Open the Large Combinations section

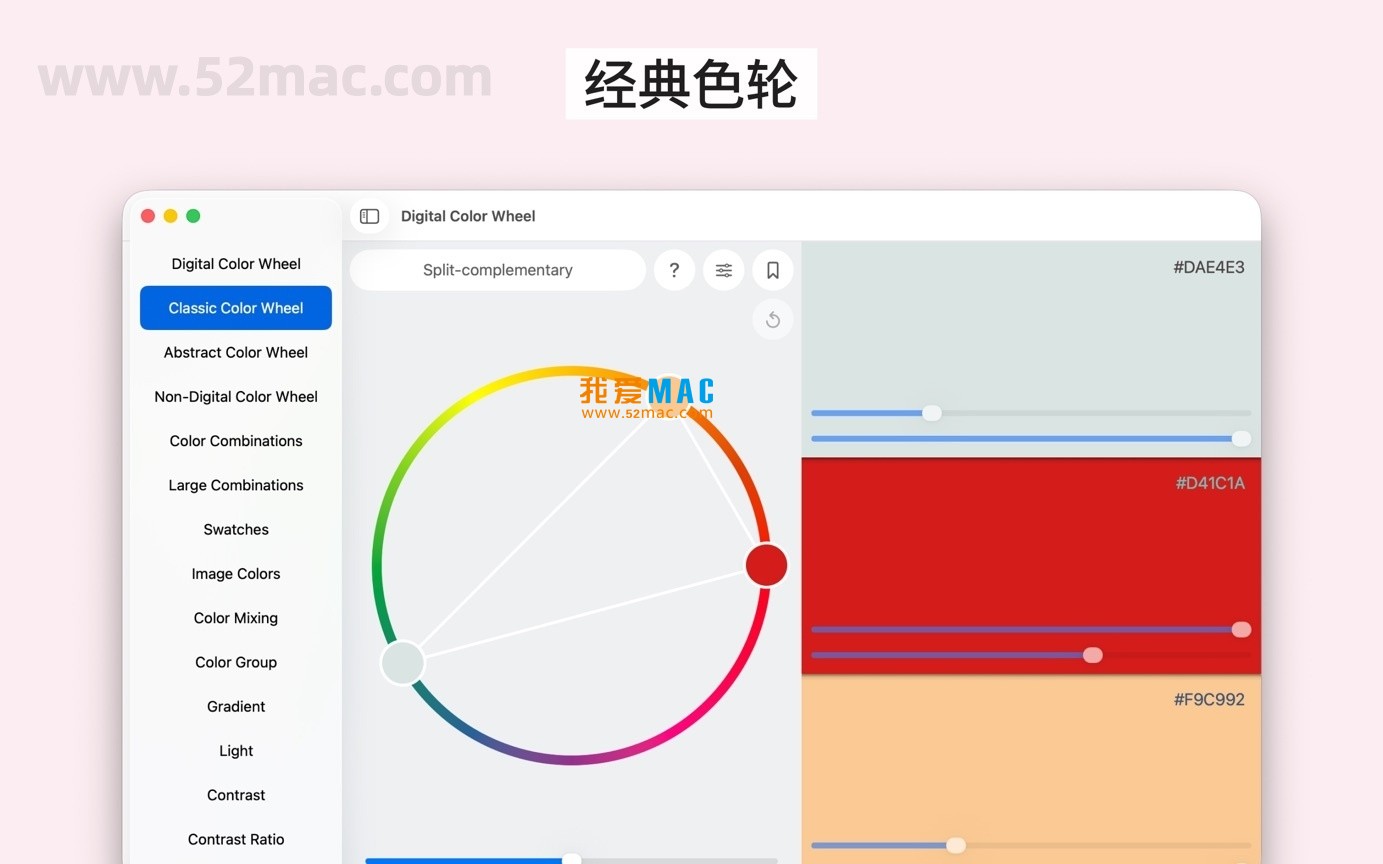click(236, 485)
